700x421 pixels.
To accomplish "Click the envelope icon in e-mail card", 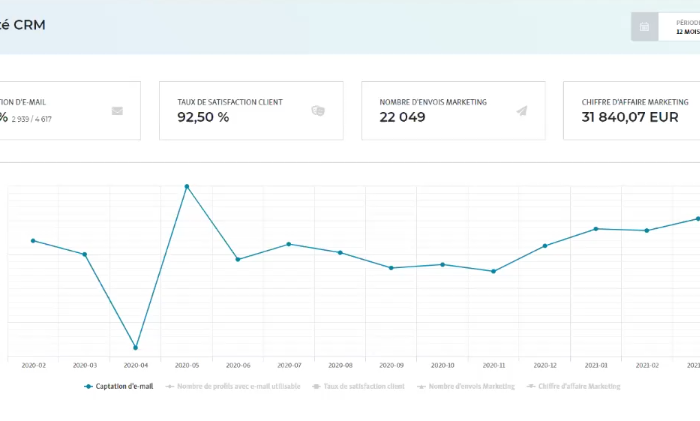I will point(117,111).
